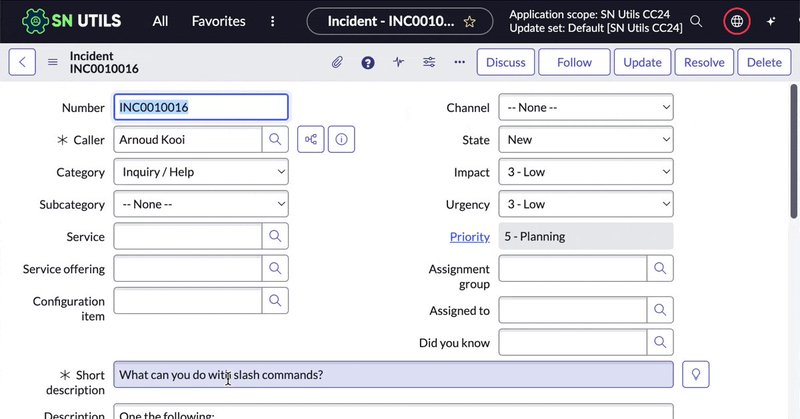Click the Follow button
800x419 pixels.
[x=574, y=62]
